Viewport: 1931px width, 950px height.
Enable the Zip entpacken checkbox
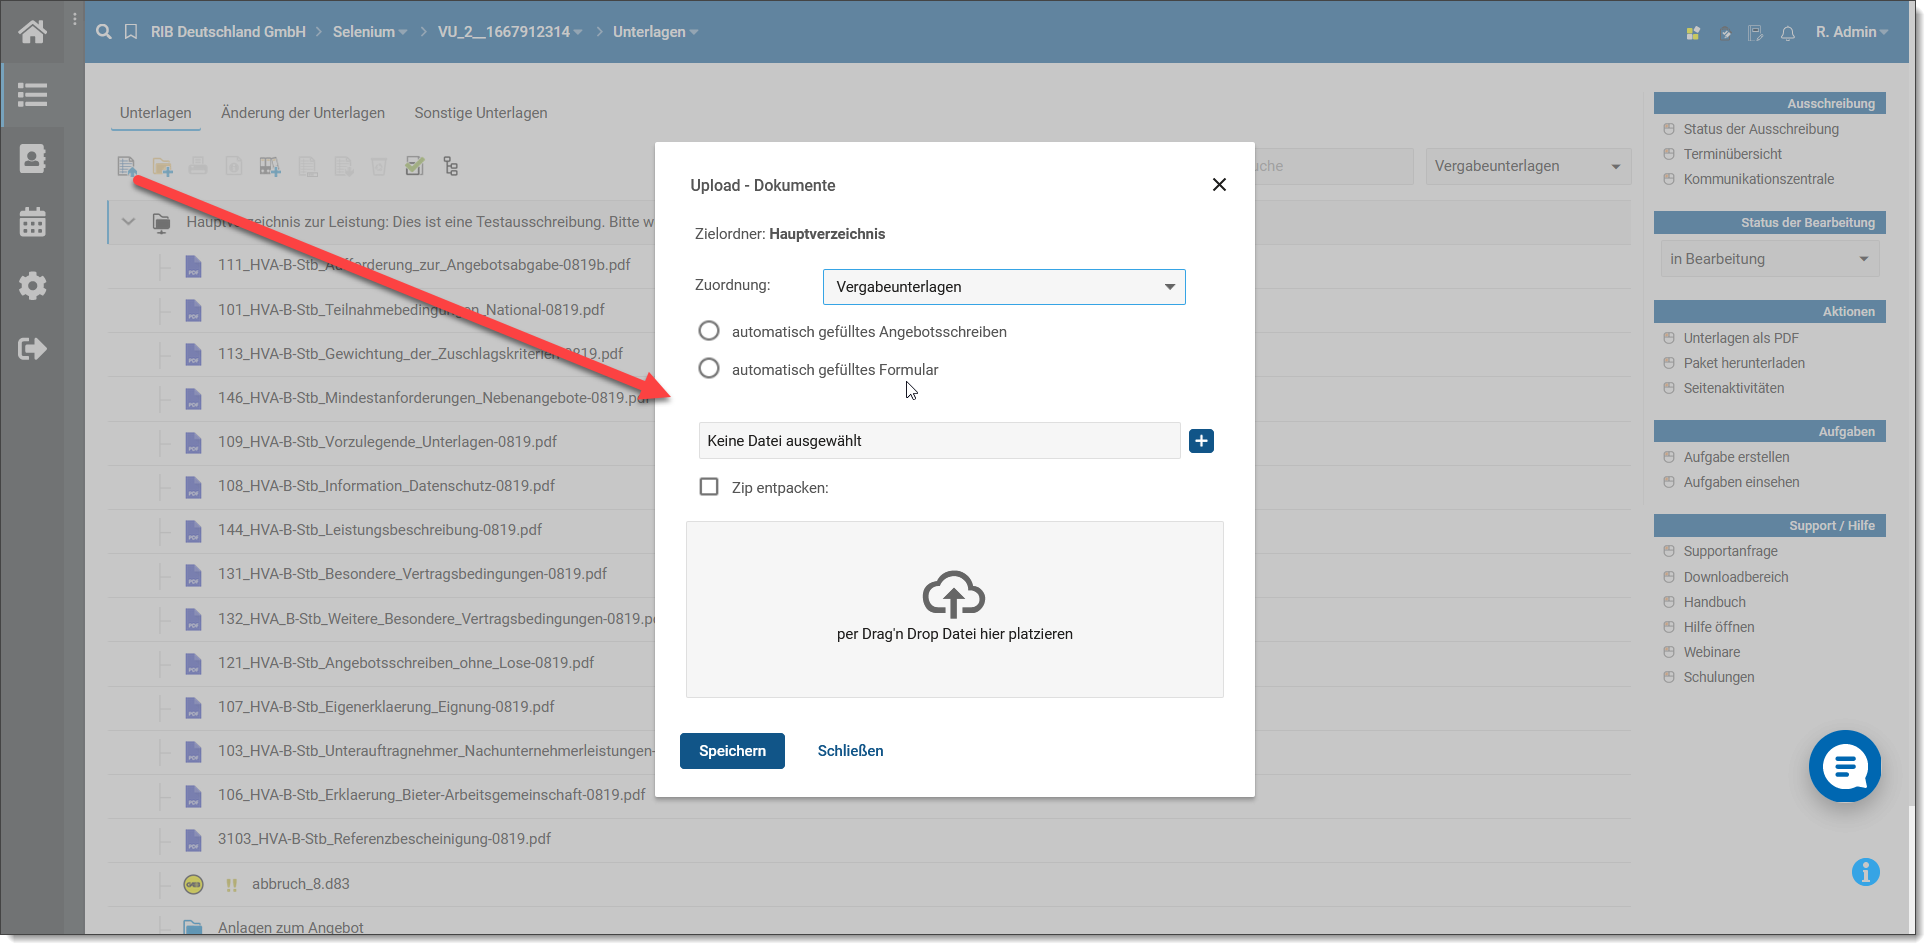click(x=709, y=487)
